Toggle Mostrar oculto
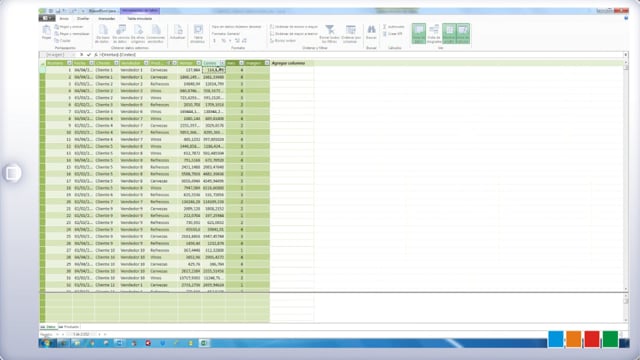Screen dimensions: 640x360 [449, 33]
